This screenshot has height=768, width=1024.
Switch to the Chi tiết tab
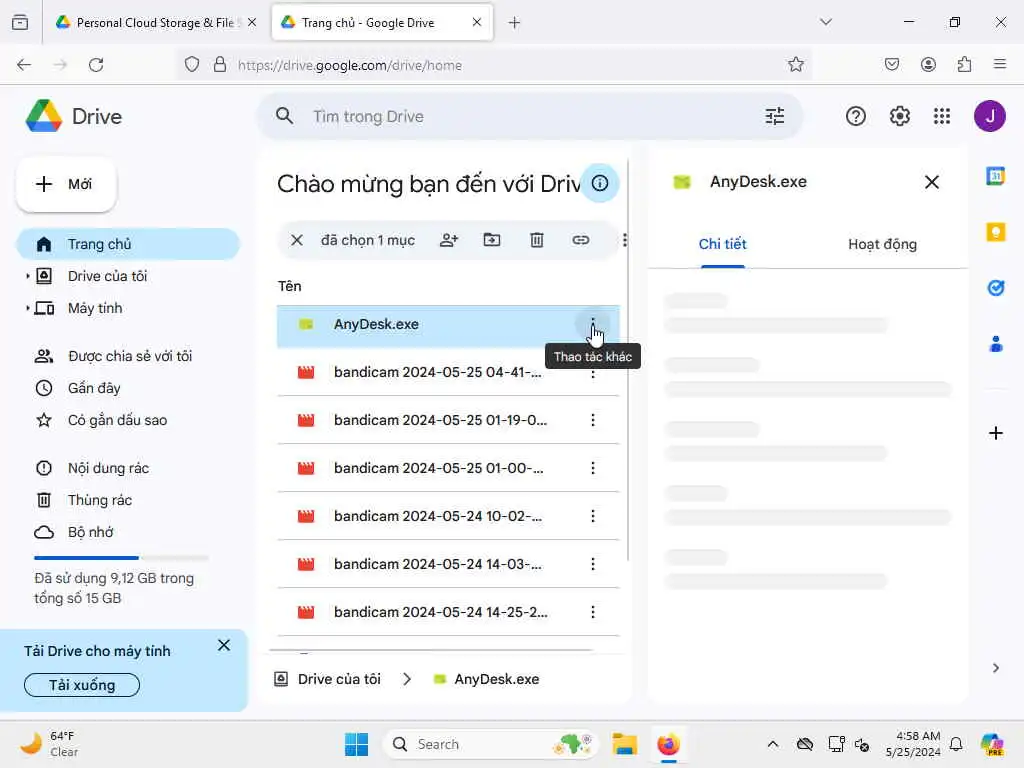[722, 244]
